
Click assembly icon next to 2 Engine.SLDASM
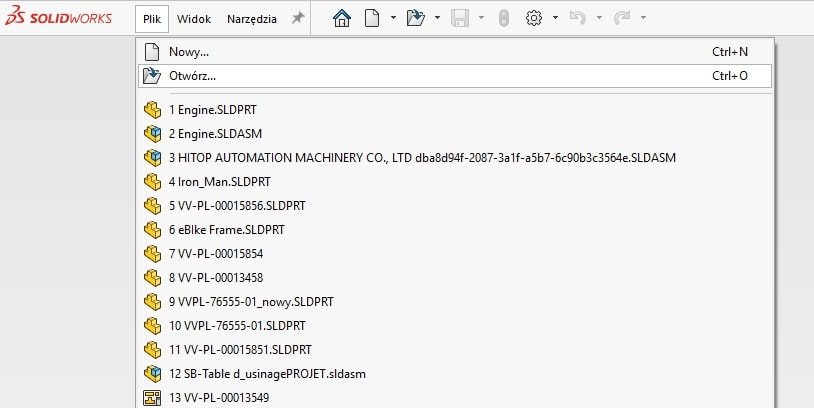pyautogui.click(x=152, y=134)
